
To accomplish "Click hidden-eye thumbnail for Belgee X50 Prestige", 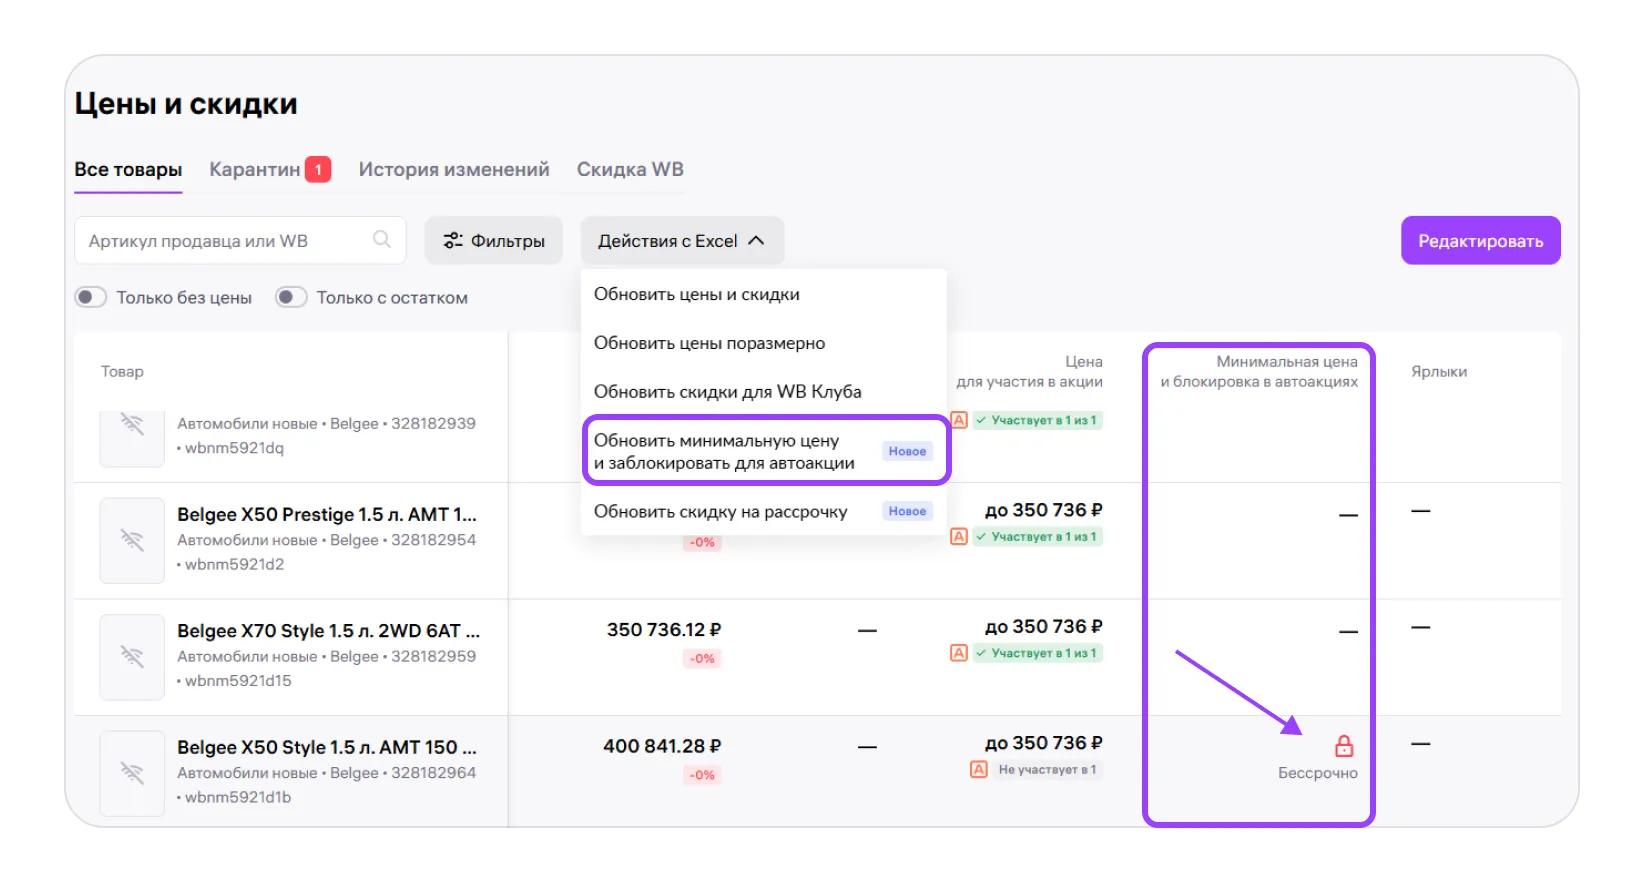I will coord(132,540).
